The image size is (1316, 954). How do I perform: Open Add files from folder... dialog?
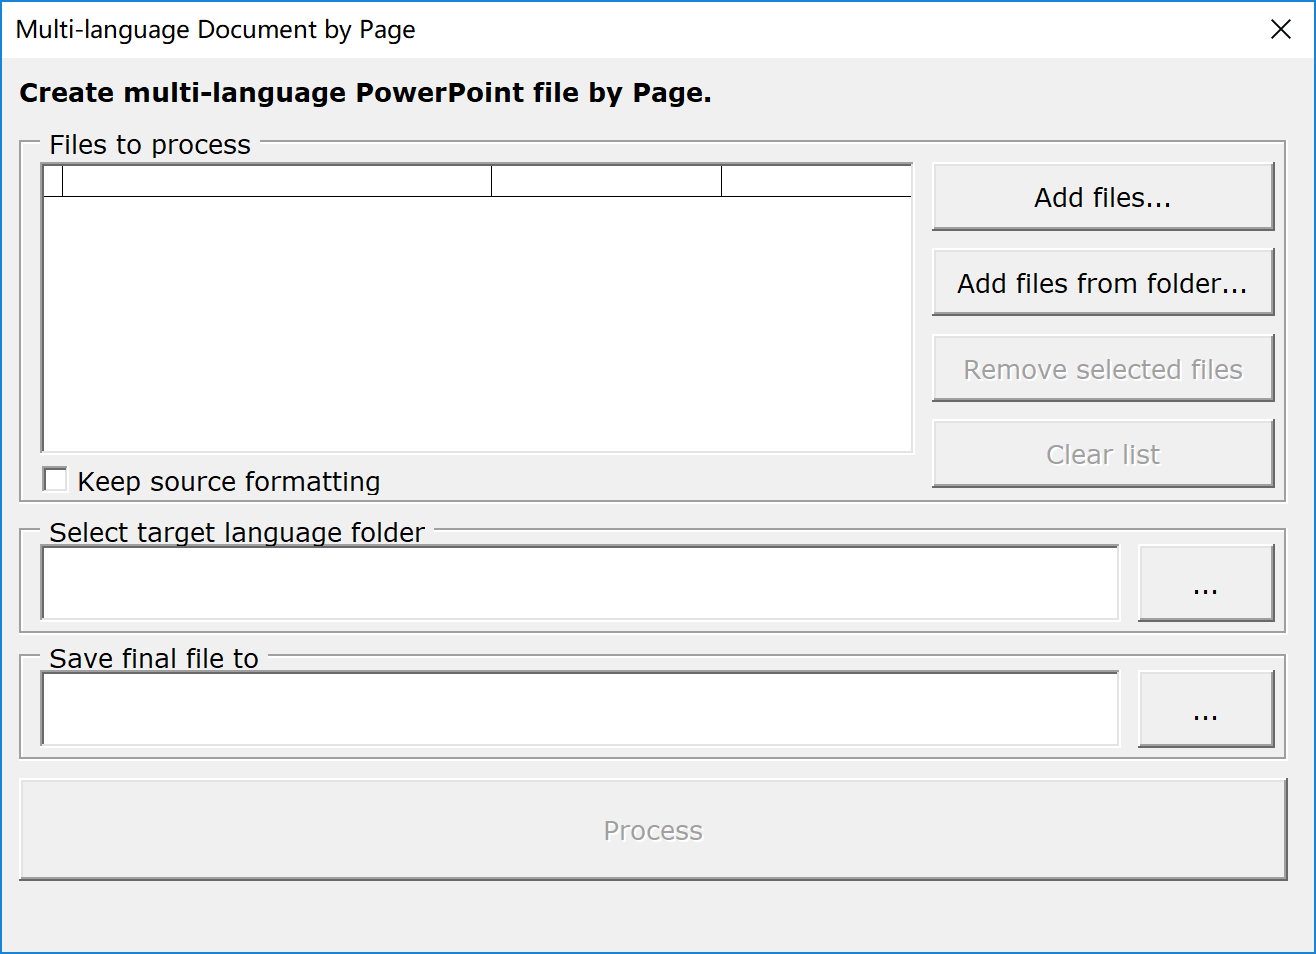[x=1103, y=283]
